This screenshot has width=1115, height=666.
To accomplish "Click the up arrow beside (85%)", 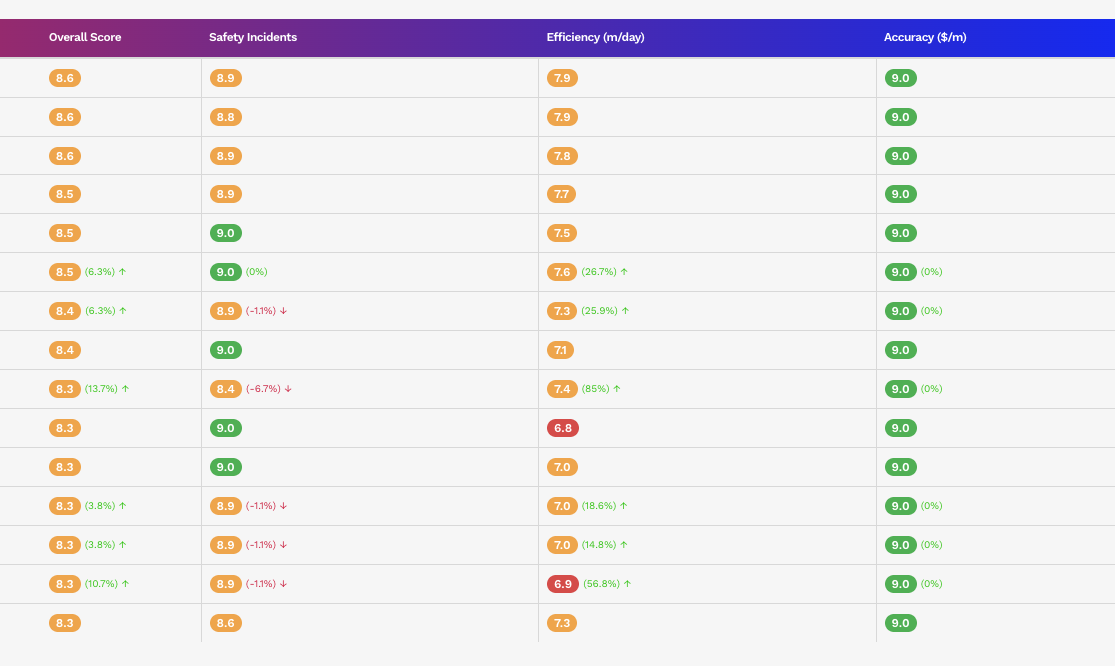I will click(617, 389).
